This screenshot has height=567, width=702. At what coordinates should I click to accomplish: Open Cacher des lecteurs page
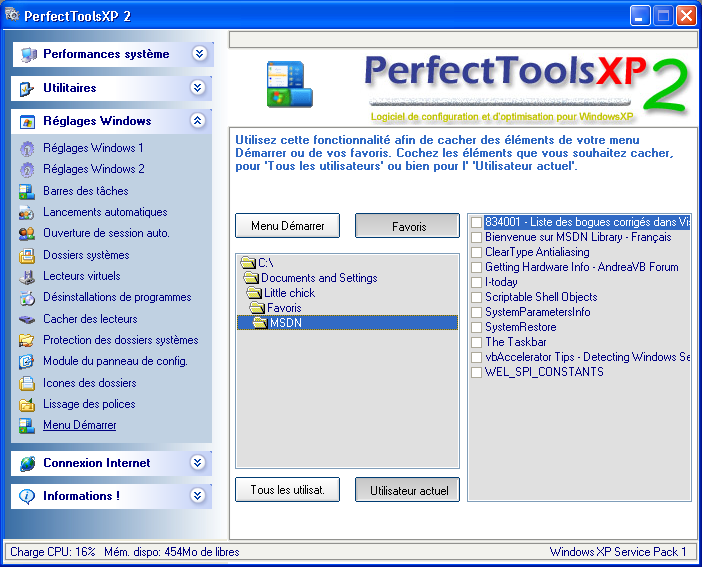click(x=90, y=319)
